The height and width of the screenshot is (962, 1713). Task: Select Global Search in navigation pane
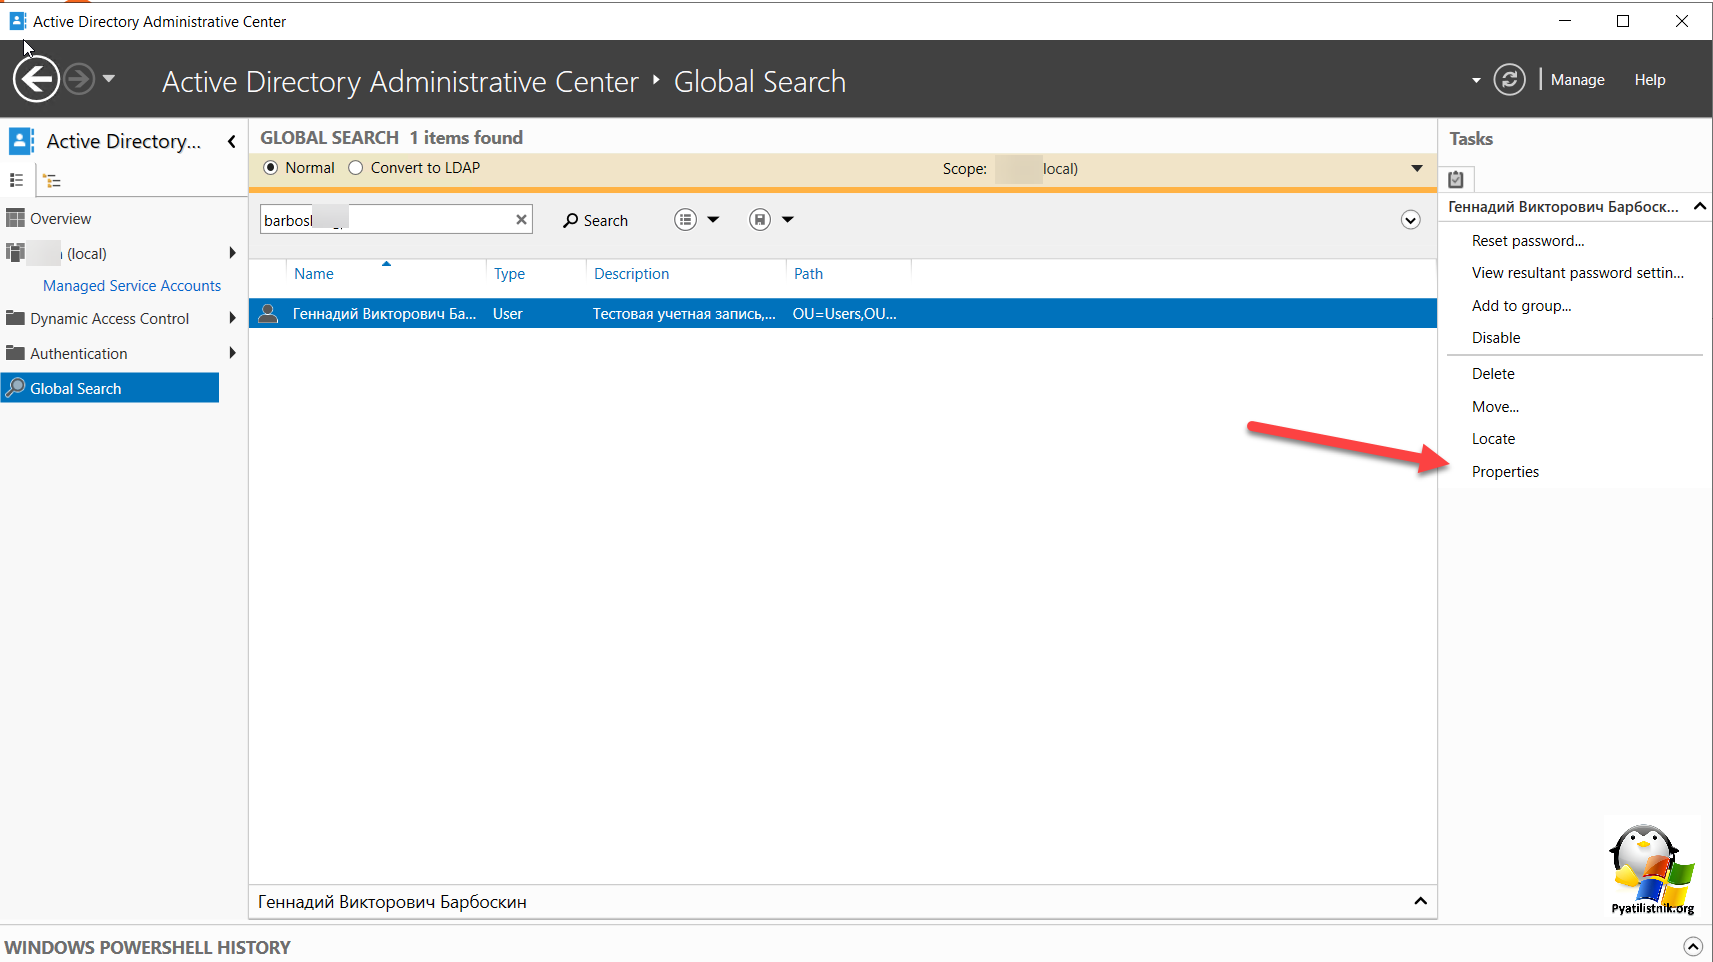click(x=110, y=388)
